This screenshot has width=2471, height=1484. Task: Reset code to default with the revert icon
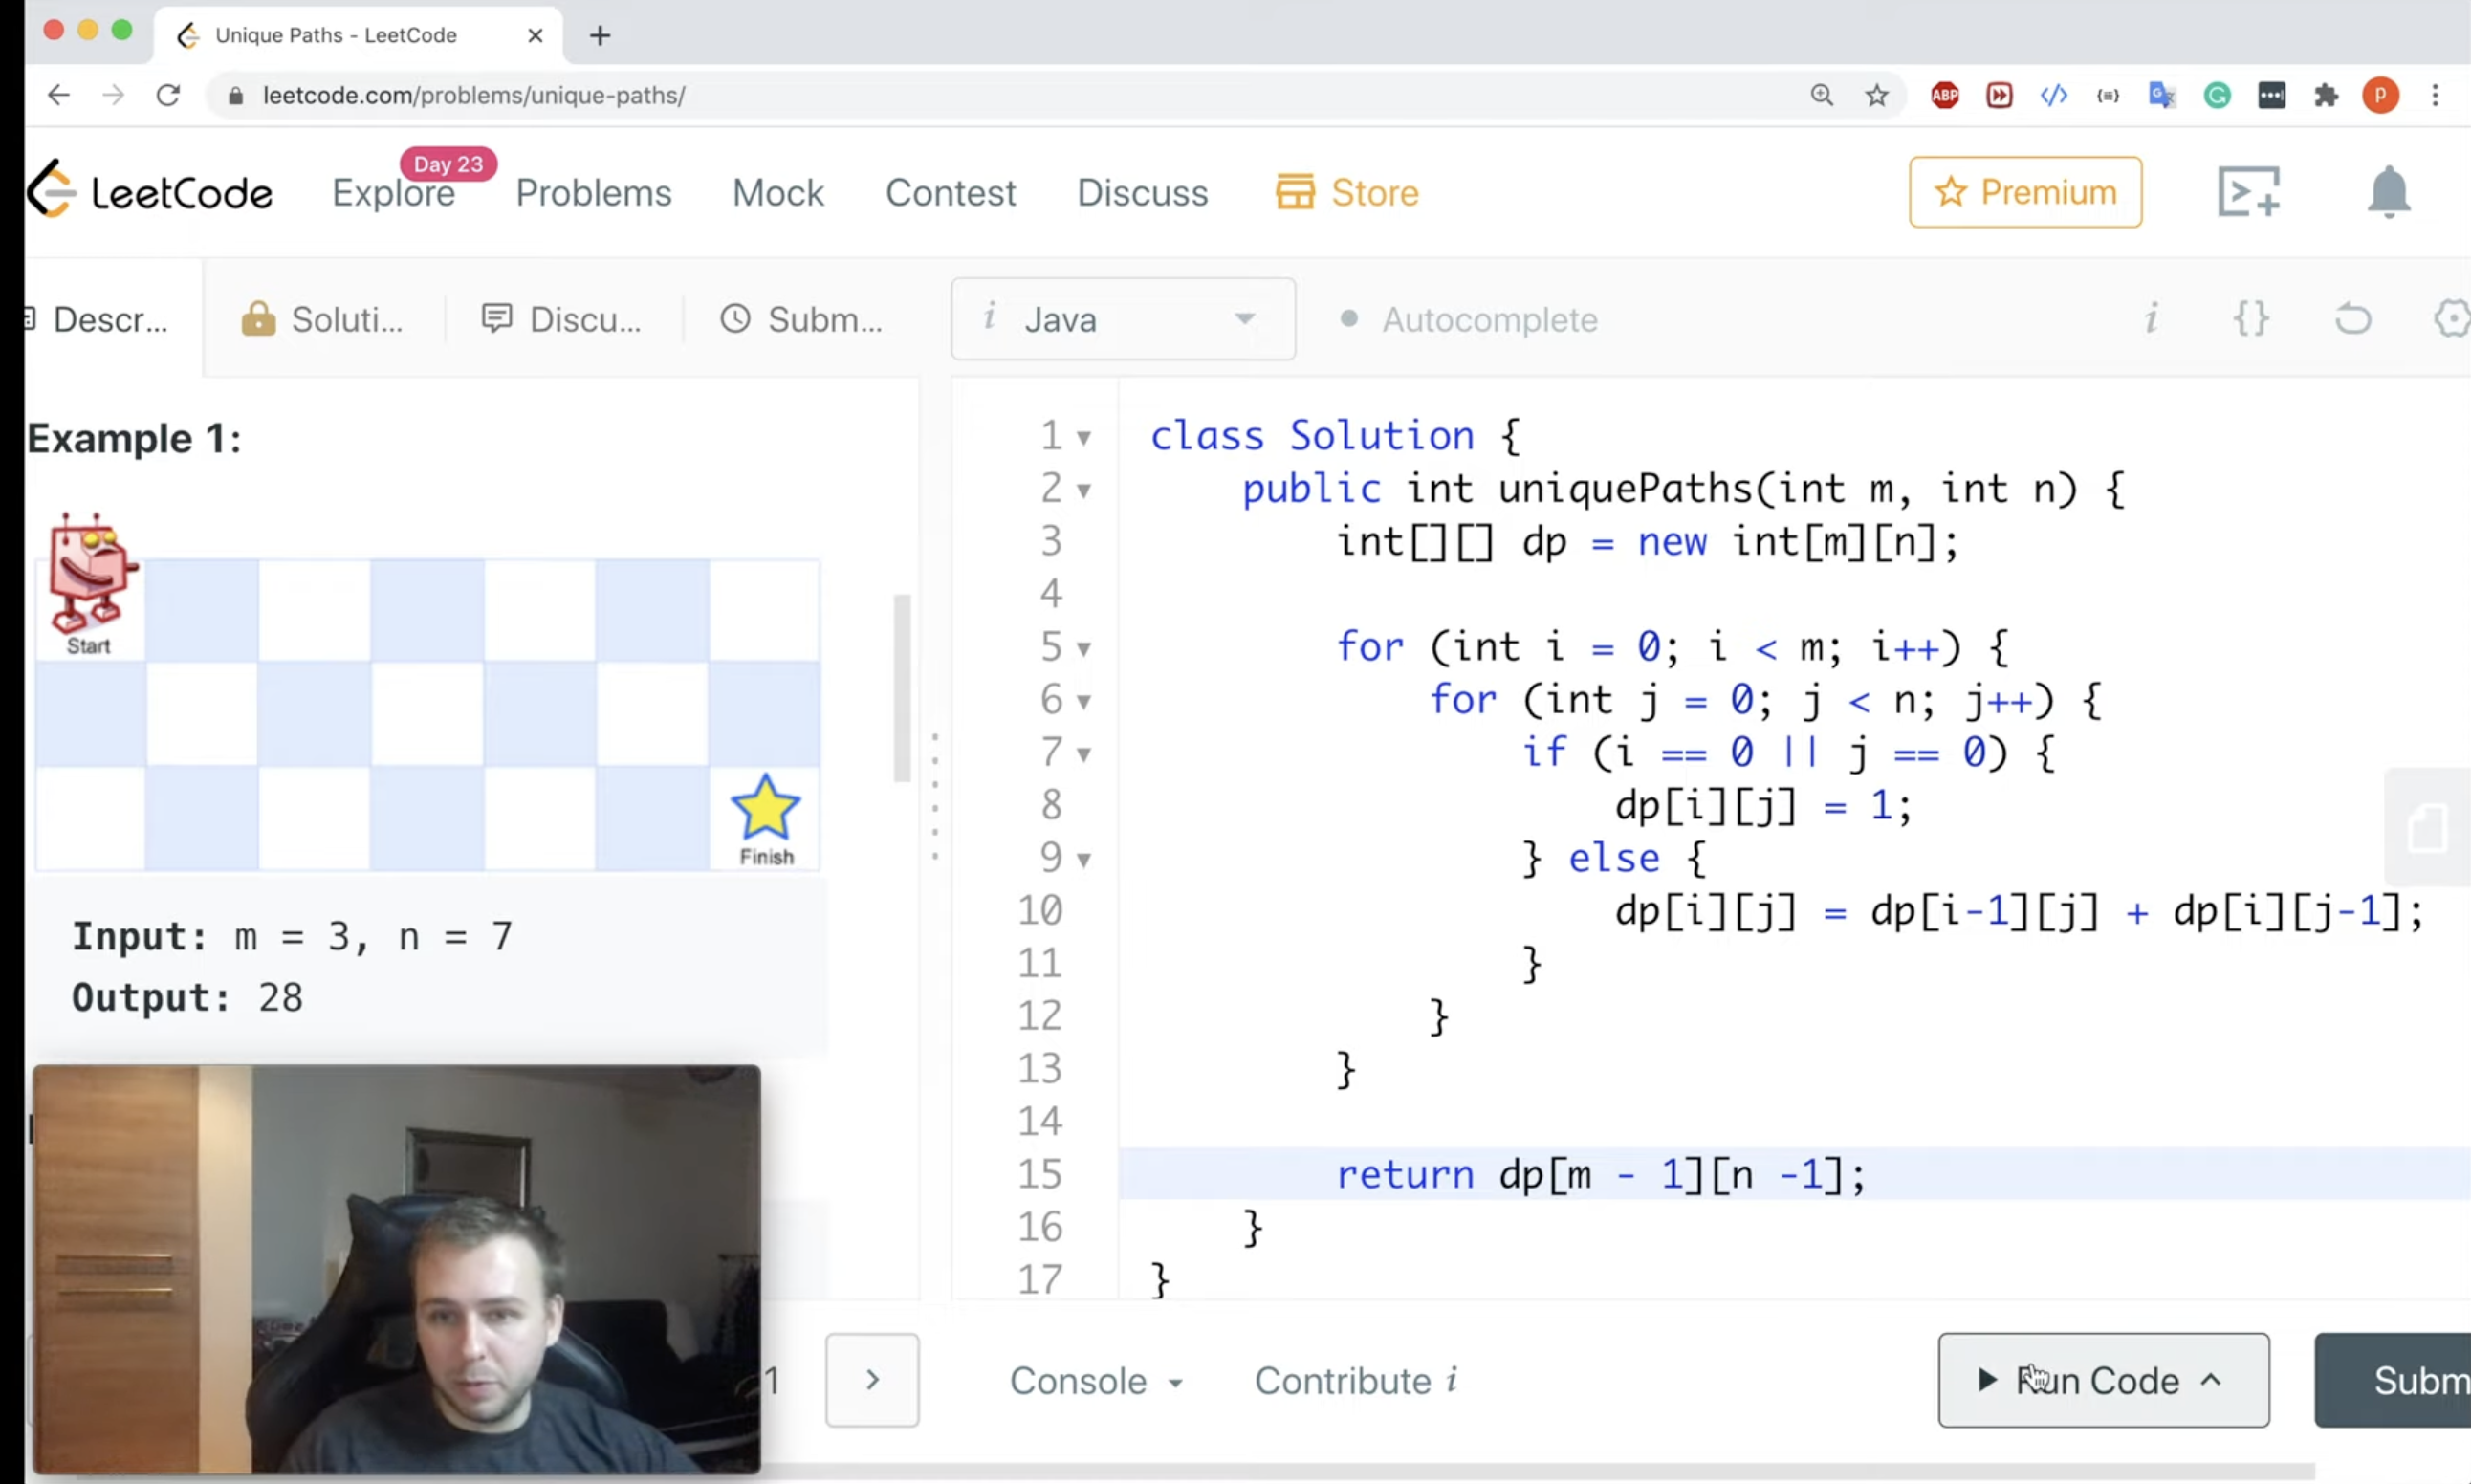2352,320
